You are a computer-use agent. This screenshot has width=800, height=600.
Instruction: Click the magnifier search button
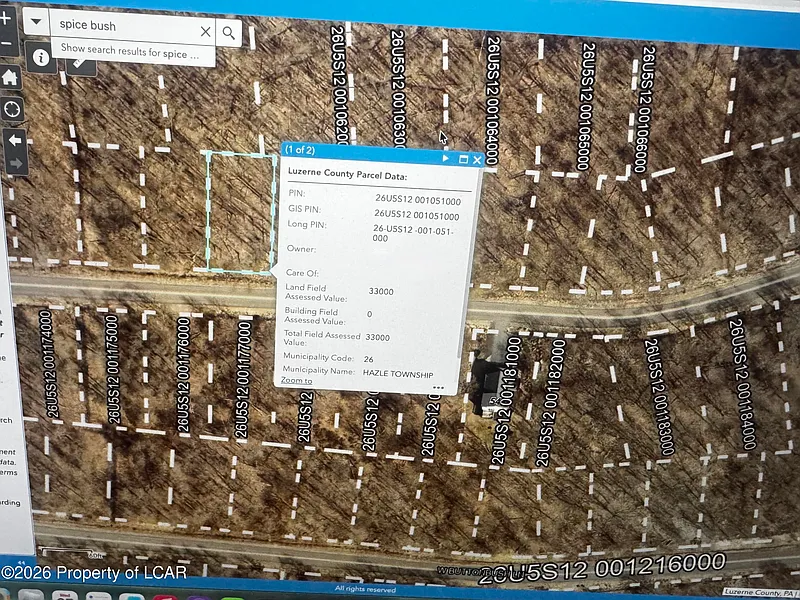pyautogui.click(x=229, y=32)
